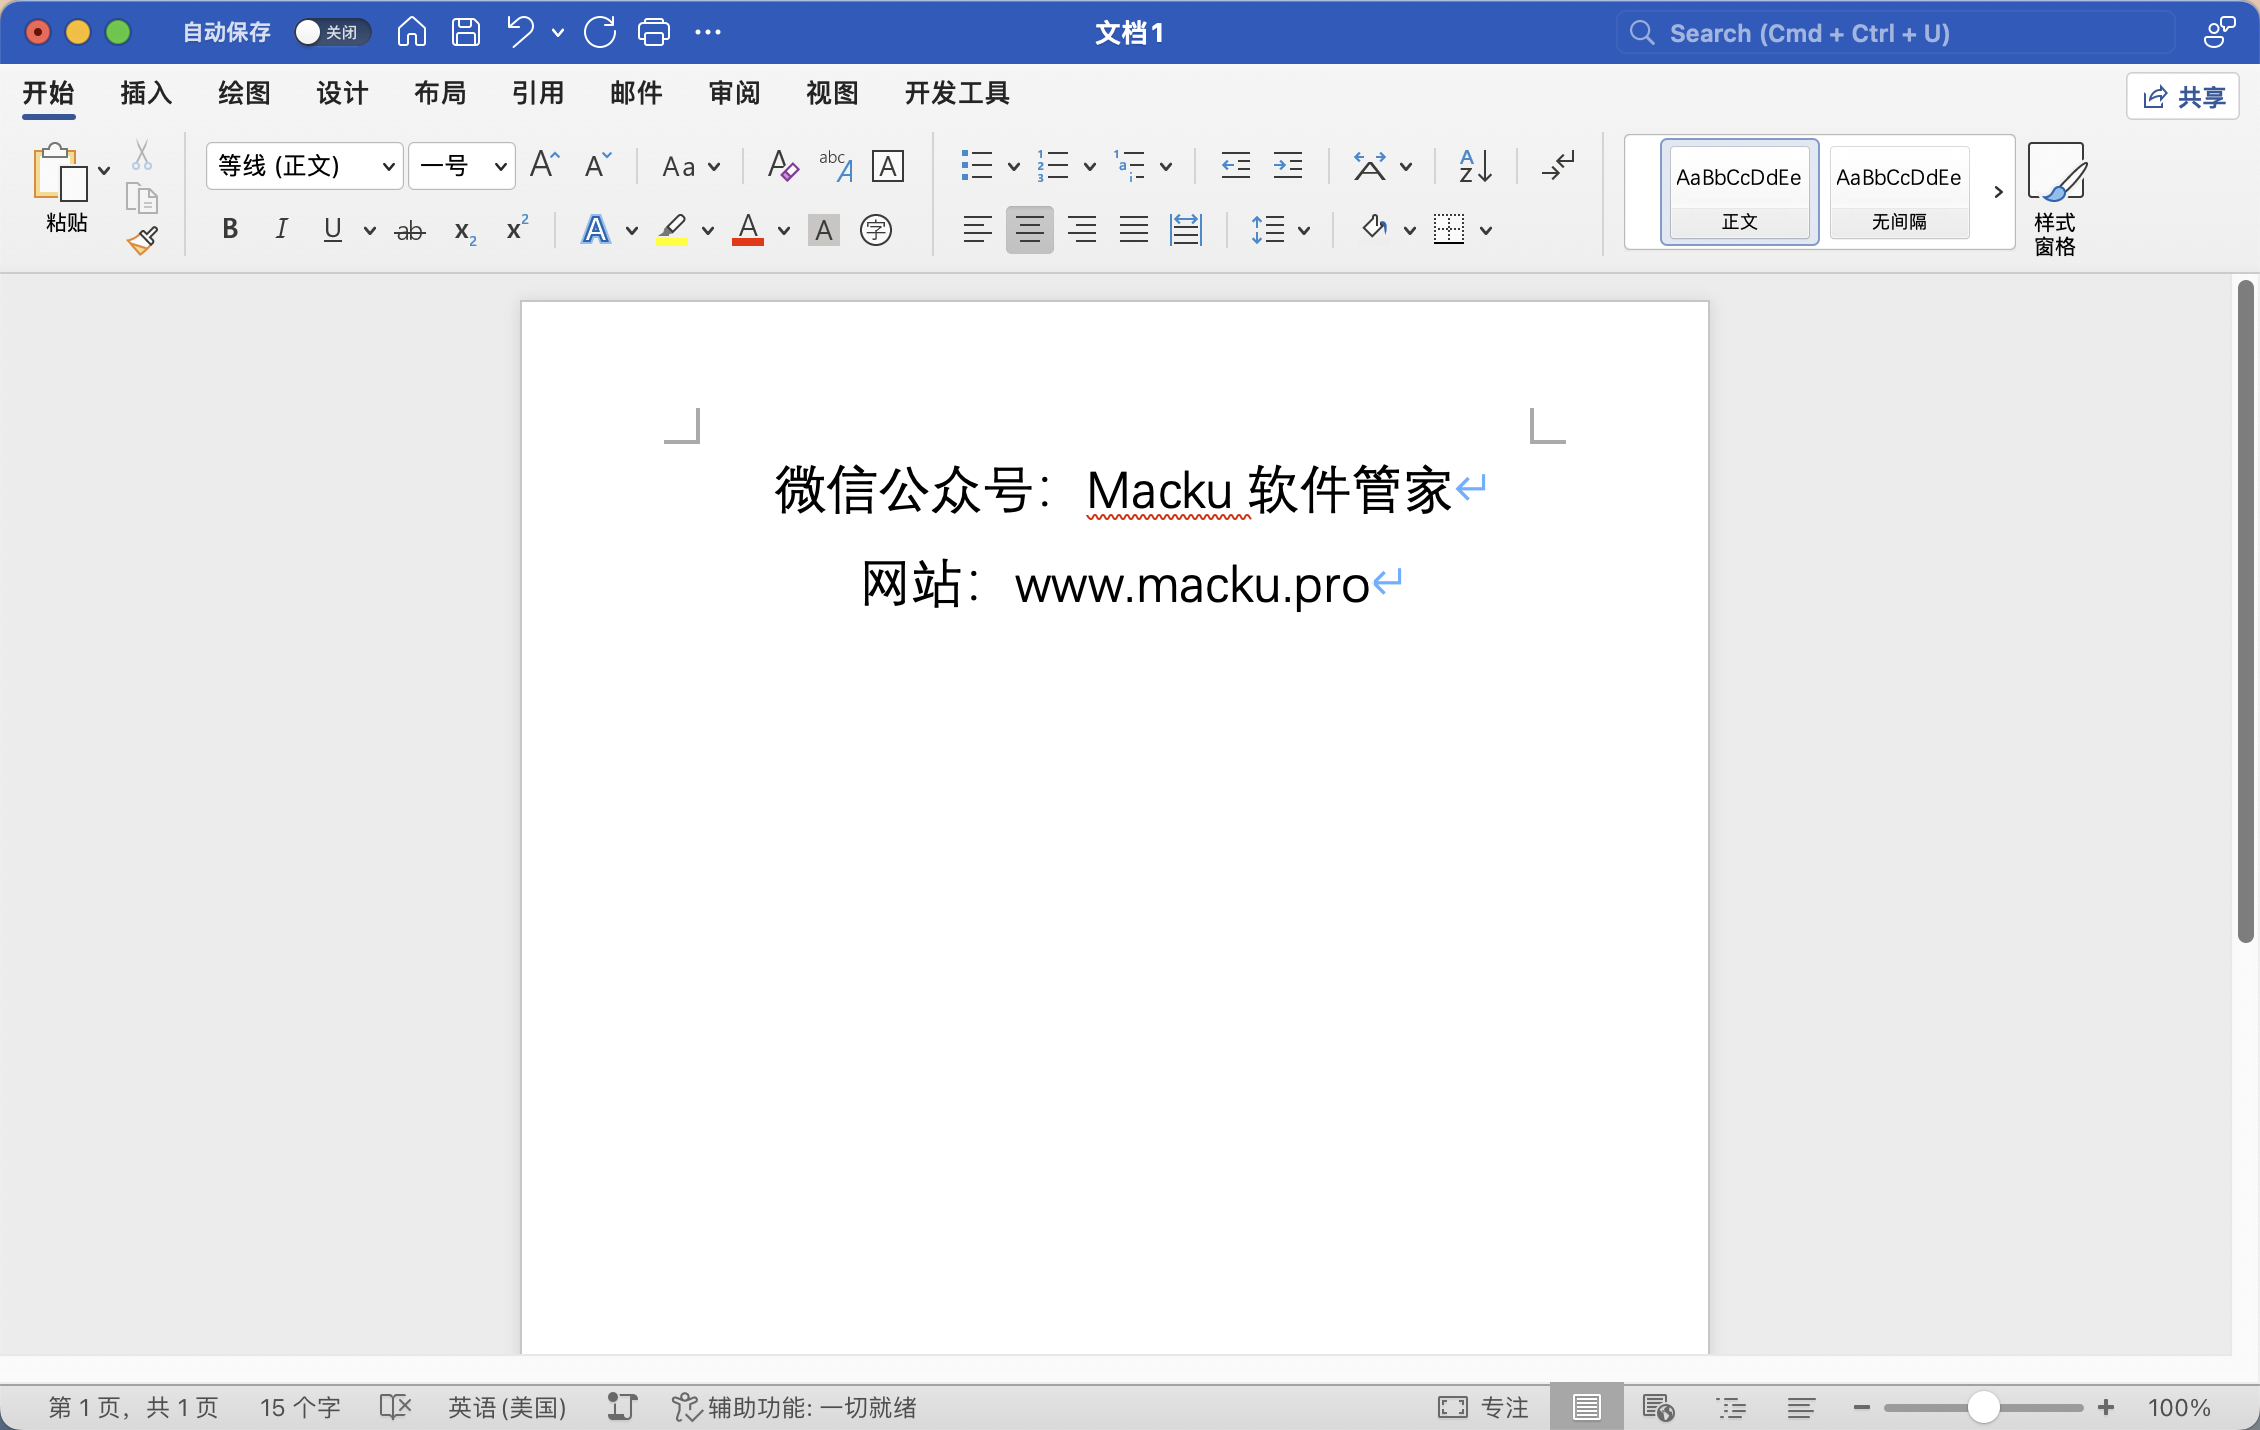The image size is (2260, 1430).
Task: Expand the borders dropdown arrow
Action: [x=1486, y=231]
